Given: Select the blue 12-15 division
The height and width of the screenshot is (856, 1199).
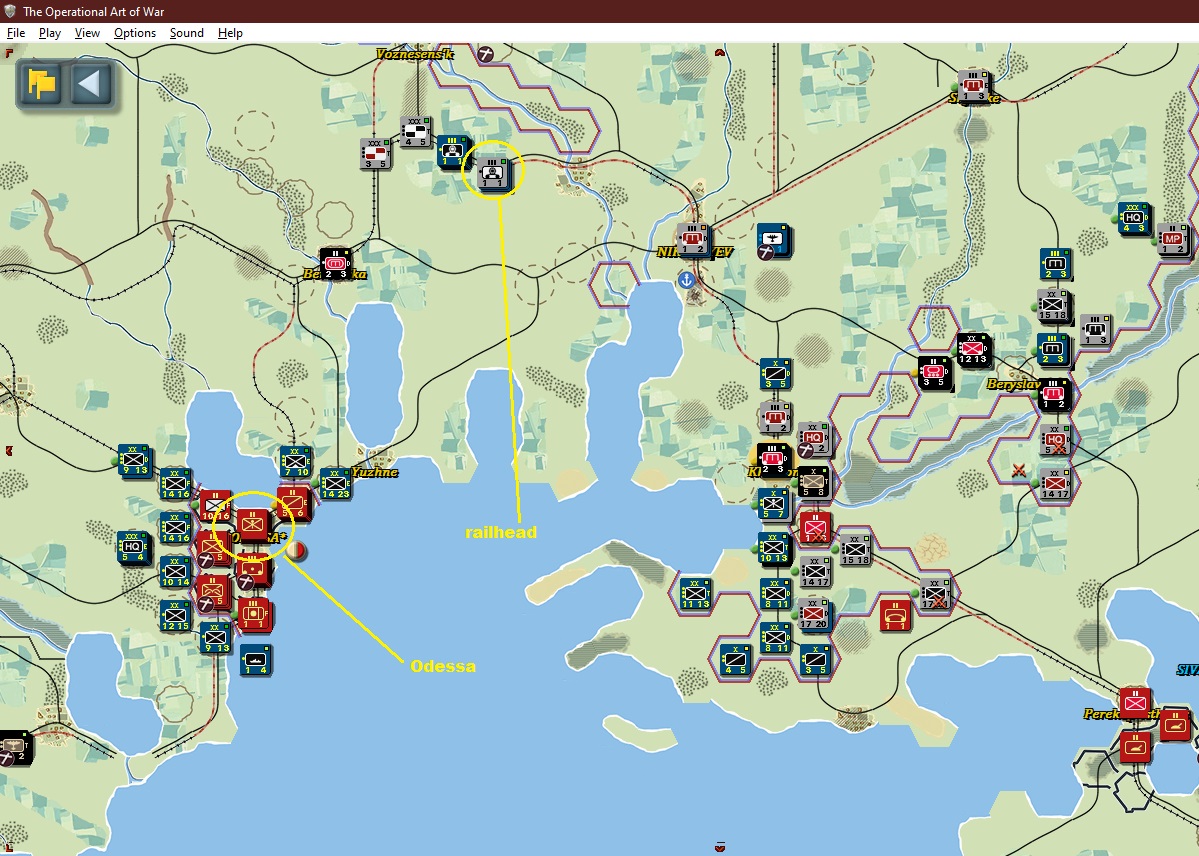Looking at the screenshot, I should point(176,617).
